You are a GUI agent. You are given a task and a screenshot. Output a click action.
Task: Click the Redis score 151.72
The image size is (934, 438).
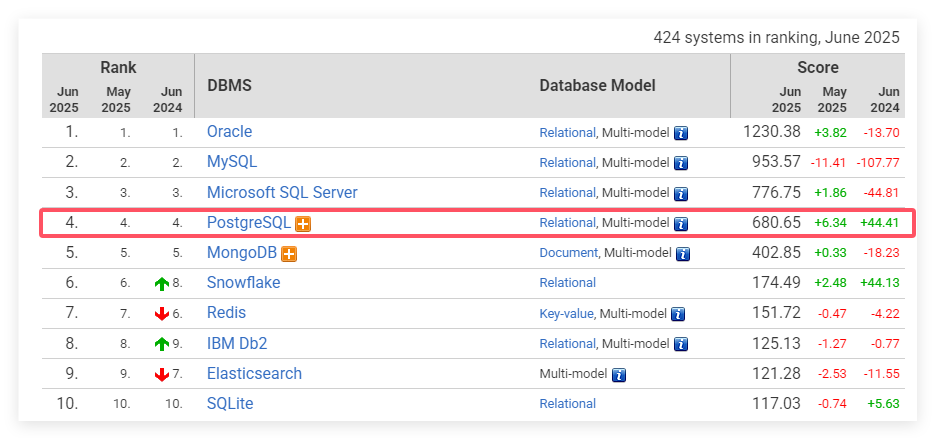[x=777, y=313]
